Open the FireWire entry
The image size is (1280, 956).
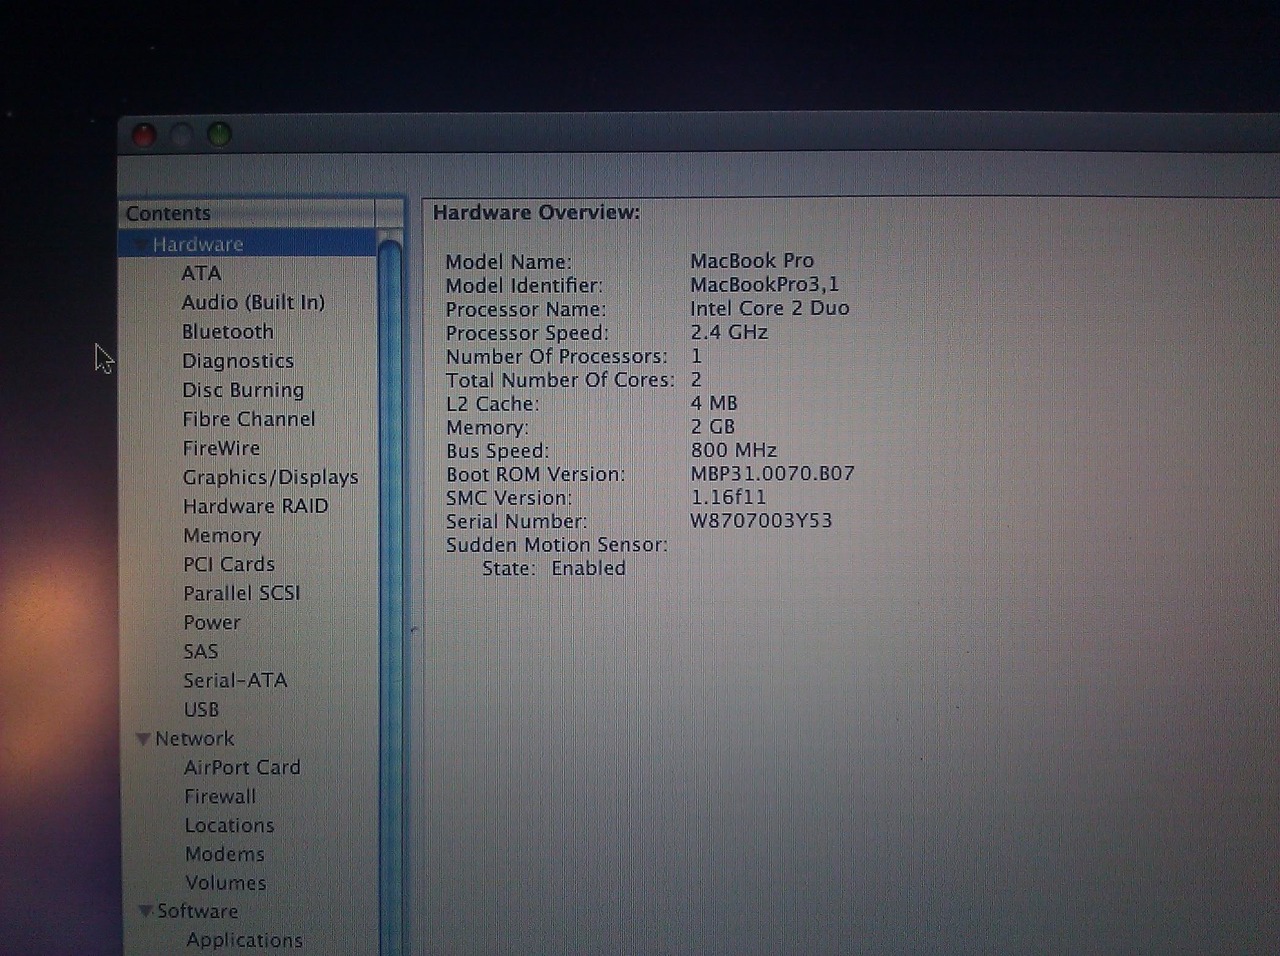point(221,448)
